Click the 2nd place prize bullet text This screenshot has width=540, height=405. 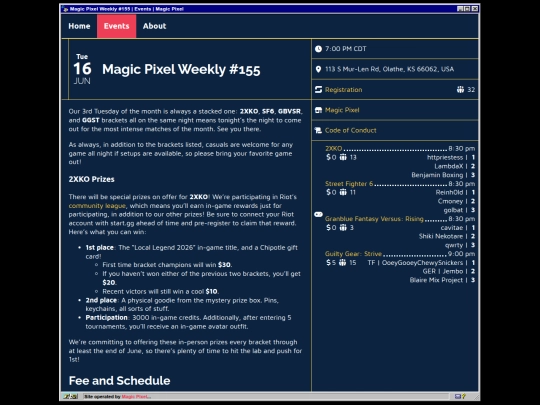[182, 304]
